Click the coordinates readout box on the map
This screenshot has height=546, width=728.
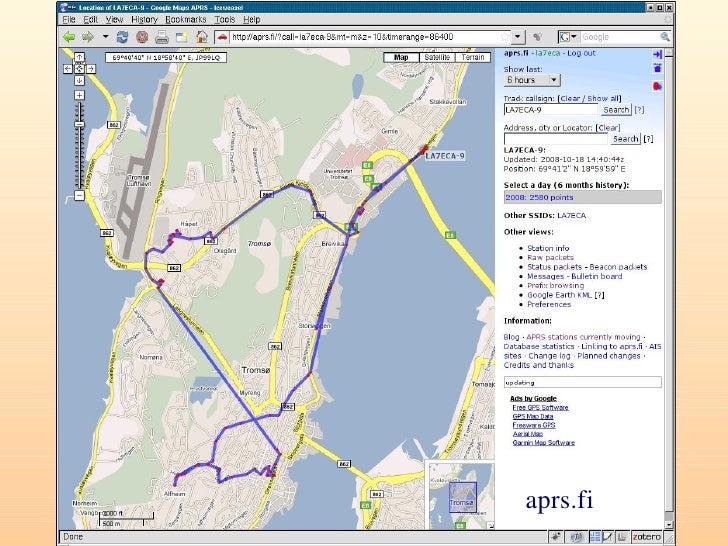click(166, 58)
